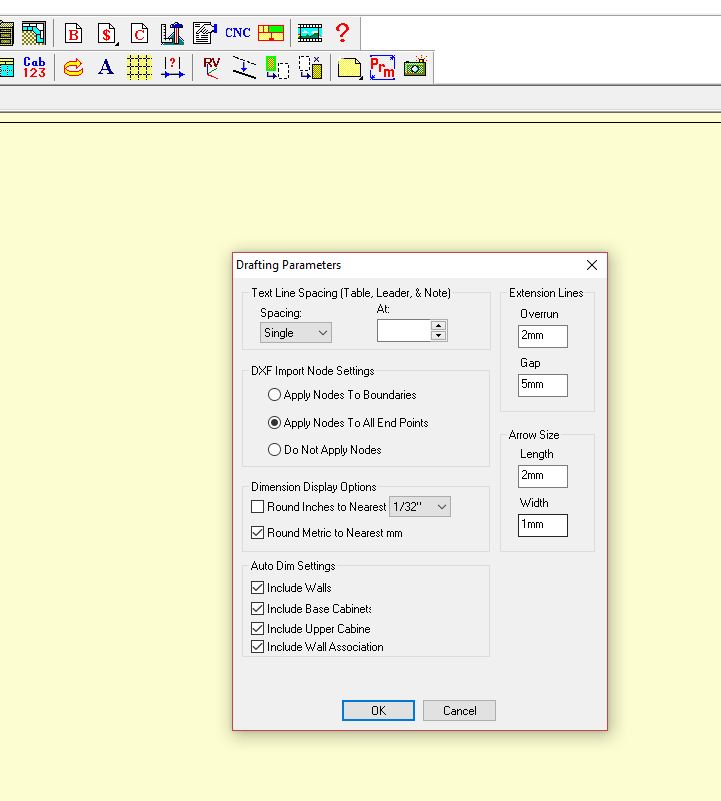
Task: Uncheck 'Round Metric to Nearest mm'
Action: coord(258,533)
